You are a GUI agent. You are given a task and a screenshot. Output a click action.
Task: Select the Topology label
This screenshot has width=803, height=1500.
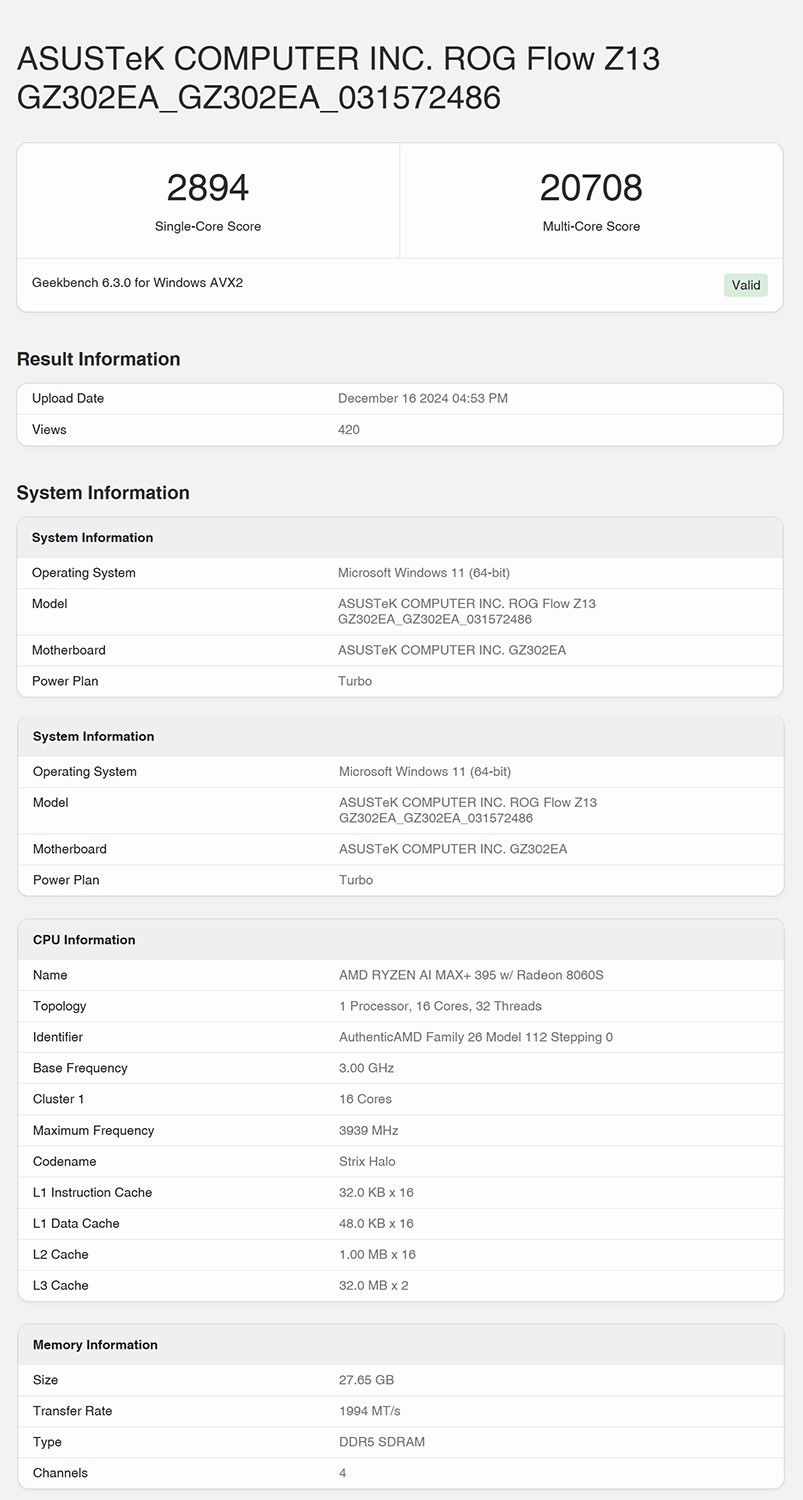click(60, 1006)
